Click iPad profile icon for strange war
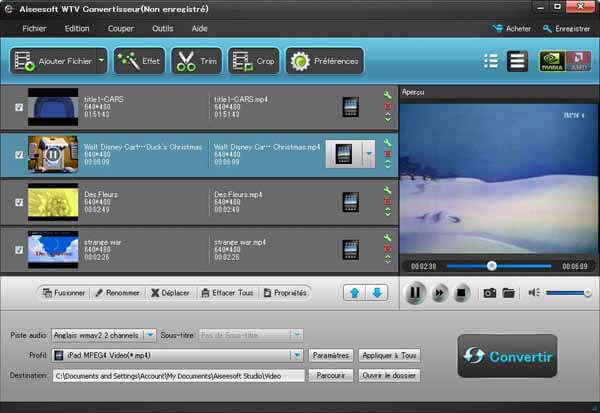The height and width of the screenshot is (413, 600). (x=350, y=249)
